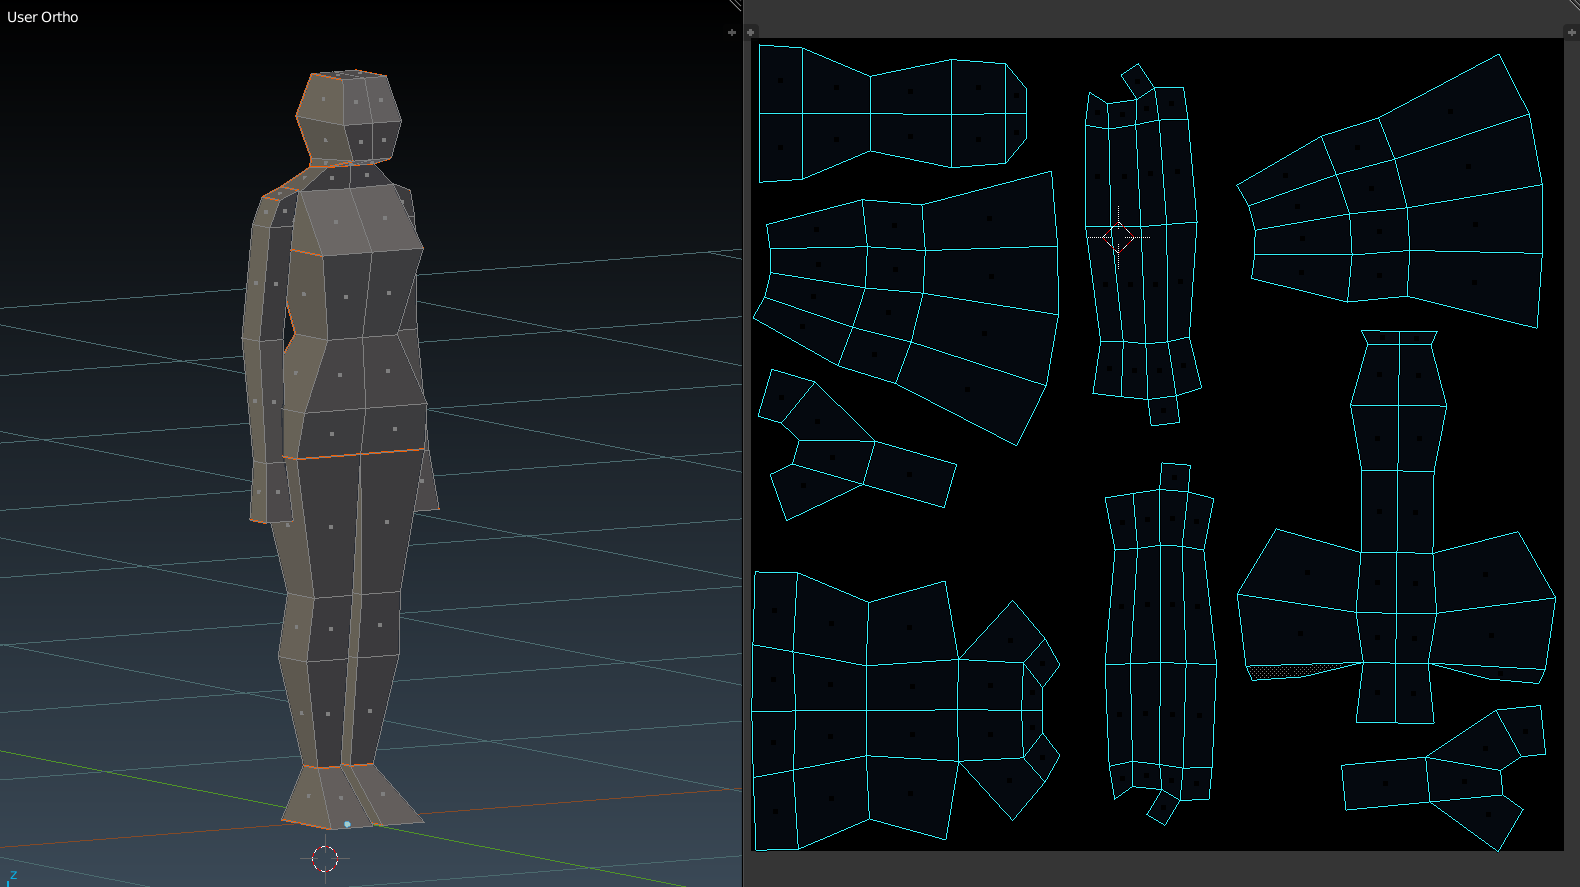Click the User Ortho view label

[43, 17]
